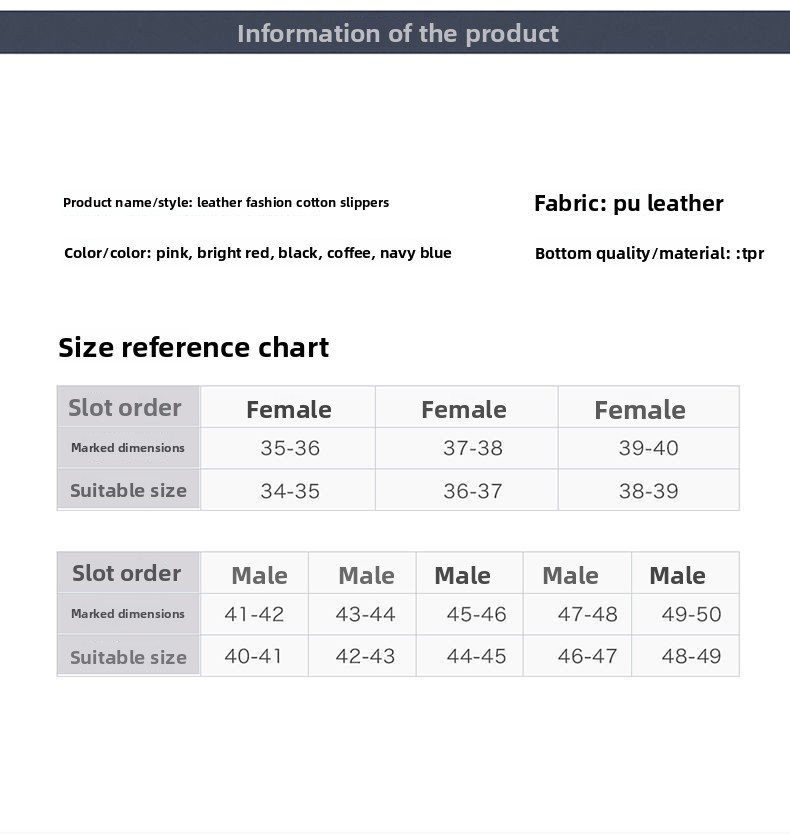Image resolution: width=790 pixels, height=834 pixels.
Task: Click the color options text line
Action: 257,253
